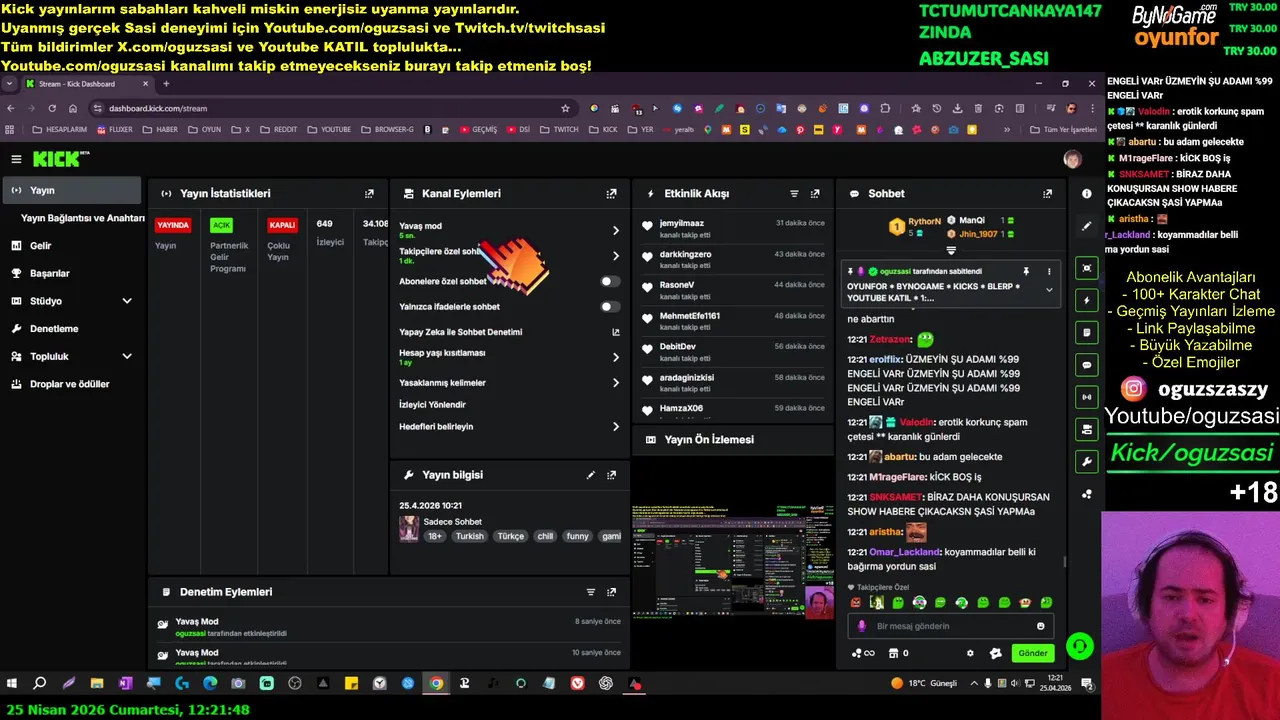
Task: Open the Kick hamburger menu
Action: click(x=16, y=159)
